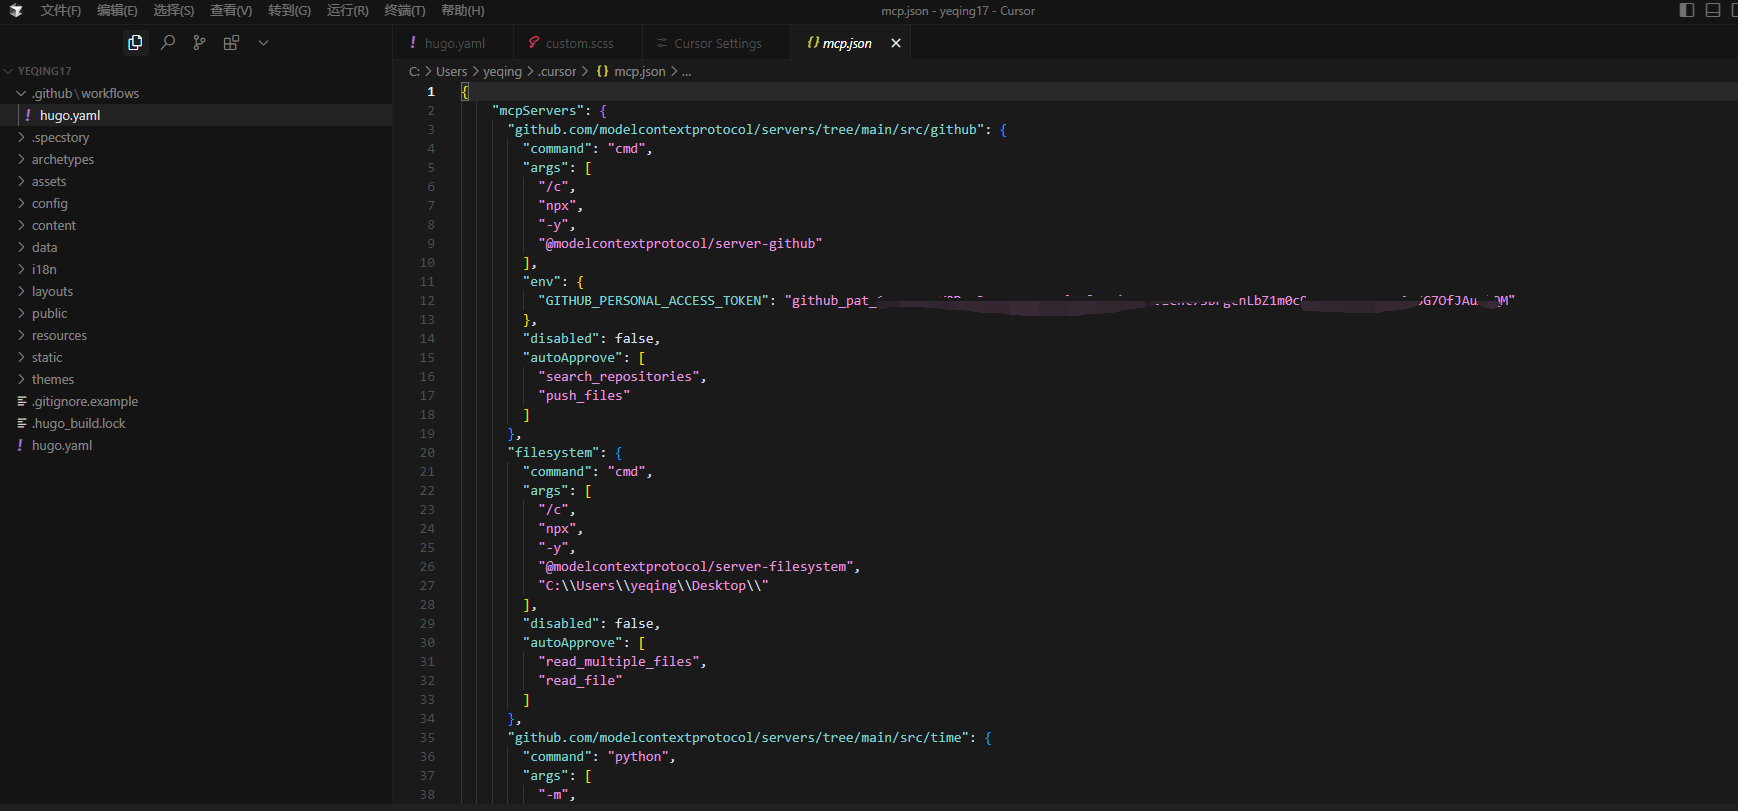Click the JSON icon in the breadcrumb

click(602, 72)
